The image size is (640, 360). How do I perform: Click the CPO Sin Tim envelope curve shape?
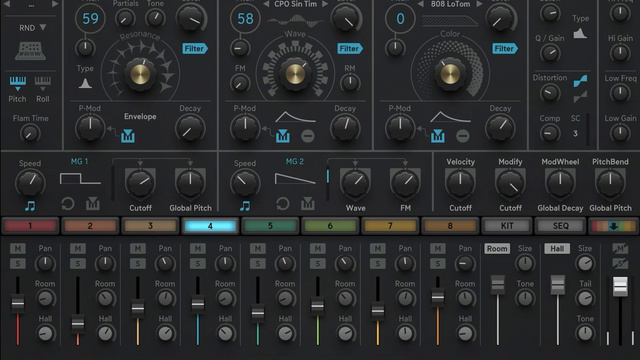pos(295,118)
